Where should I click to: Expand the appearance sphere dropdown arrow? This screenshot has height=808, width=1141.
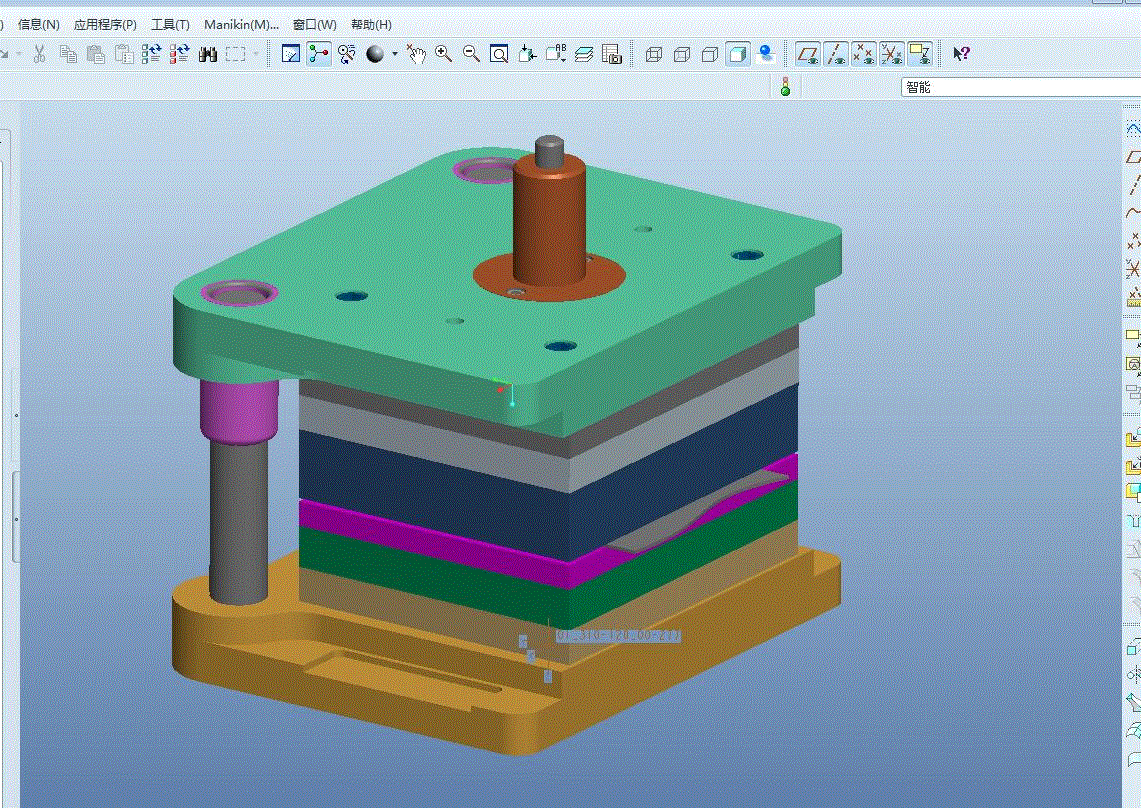pos(395,54)
